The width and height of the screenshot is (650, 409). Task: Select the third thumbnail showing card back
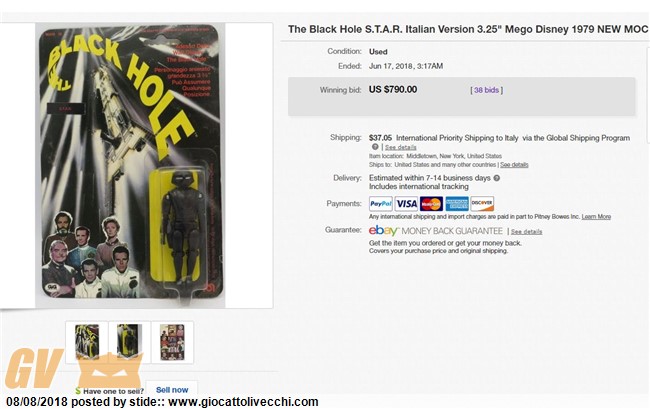coord(172,342)
